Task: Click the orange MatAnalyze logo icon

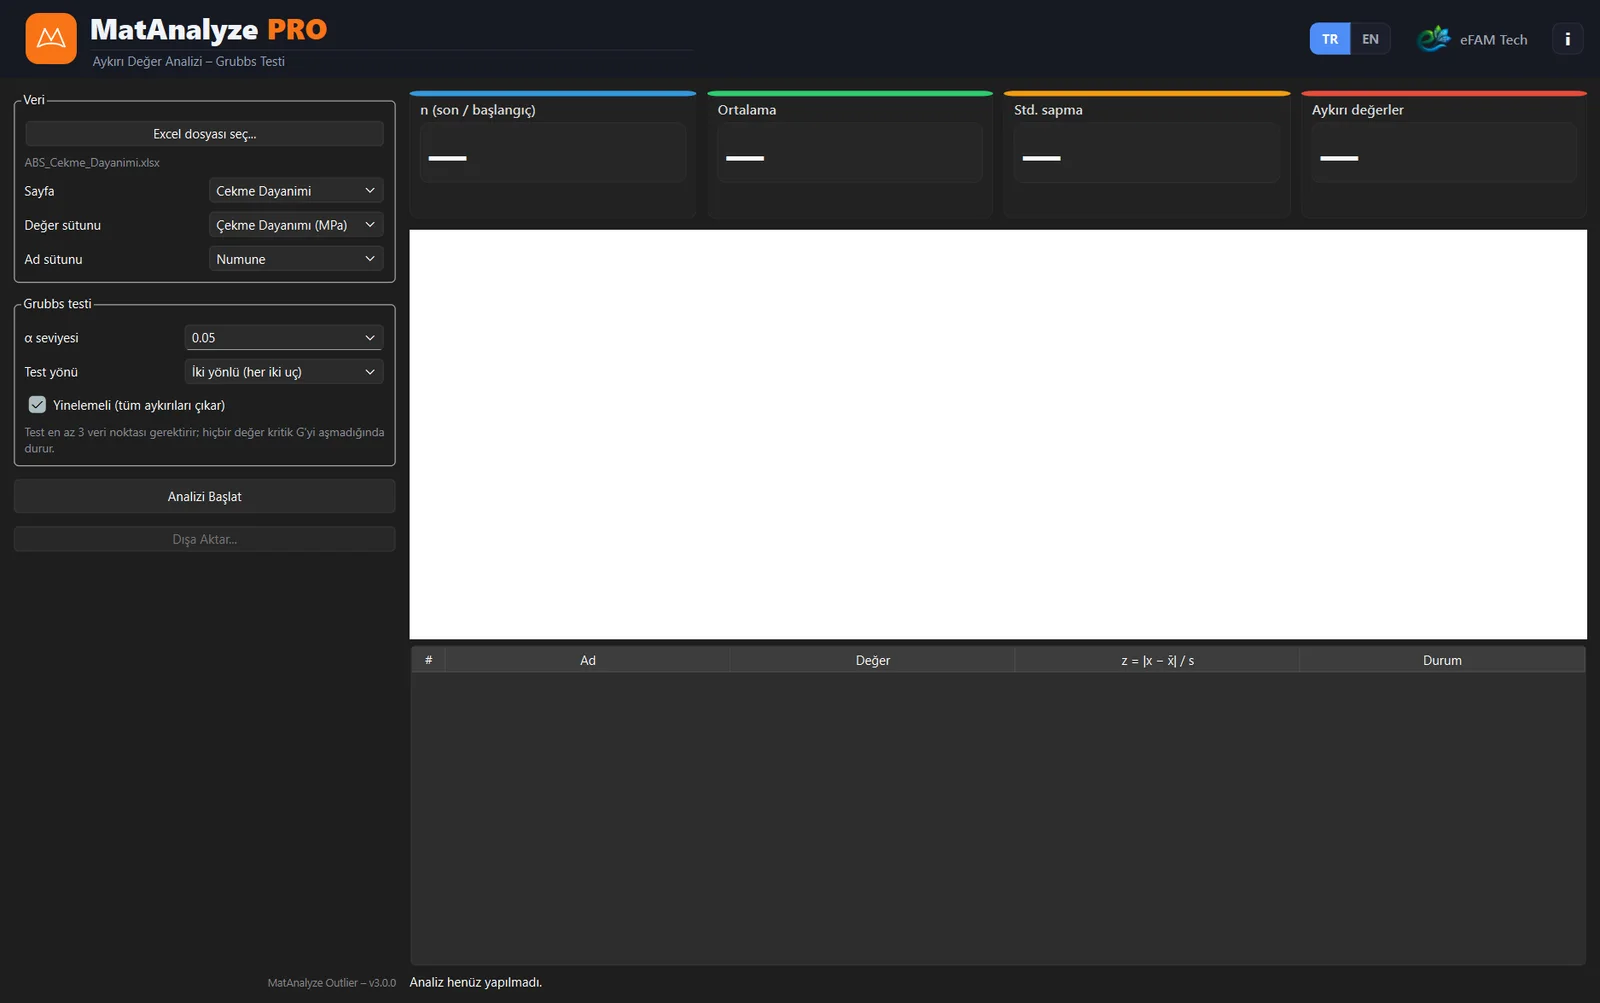Action: pyautogui.click(x=51, y=39)
